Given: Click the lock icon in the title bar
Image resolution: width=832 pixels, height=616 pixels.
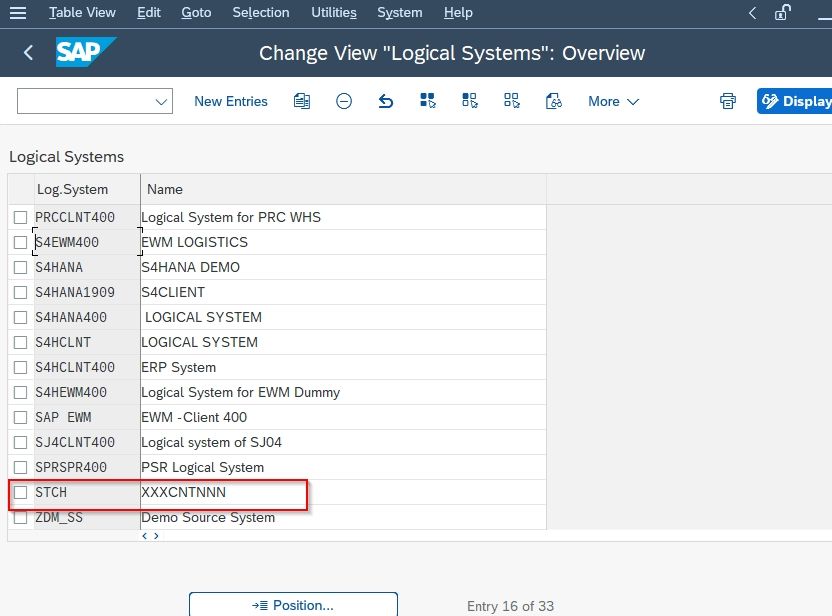Looking at the screenshot, I should (783, 13).
